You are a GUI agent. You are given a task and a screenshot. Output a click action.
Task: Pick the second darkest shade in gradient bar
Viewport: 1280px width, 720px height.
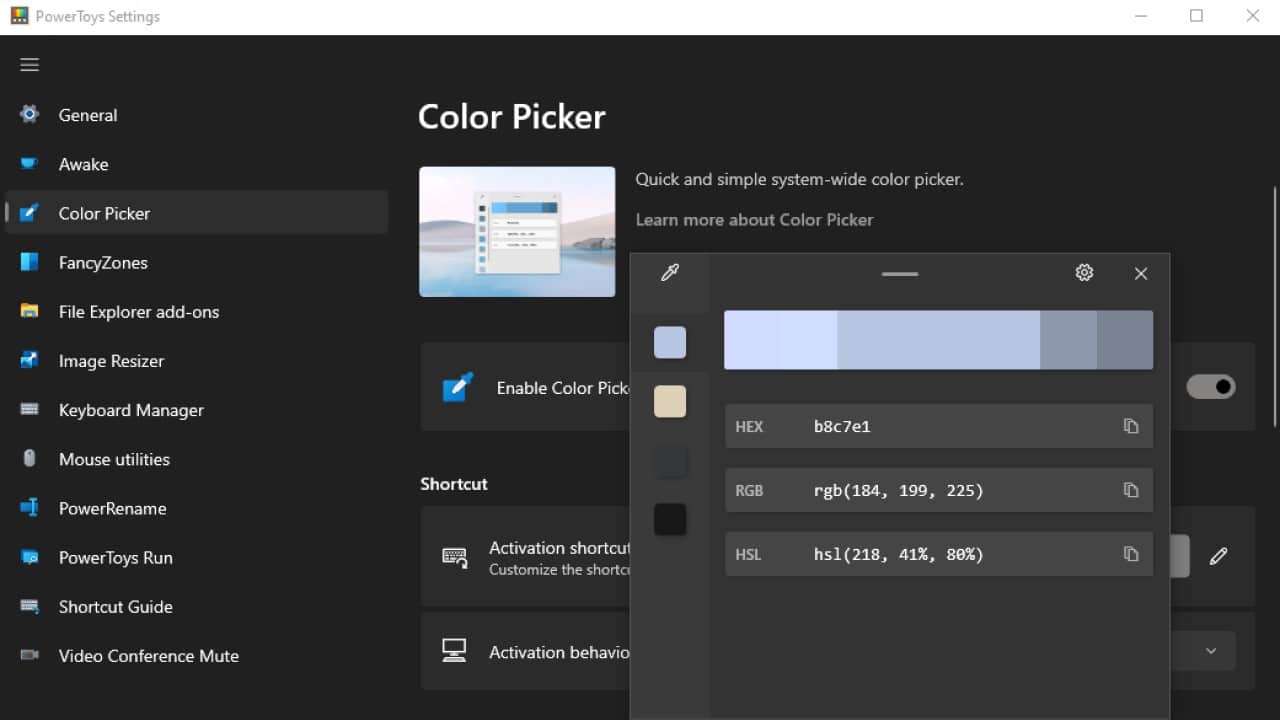[1068, 340]
